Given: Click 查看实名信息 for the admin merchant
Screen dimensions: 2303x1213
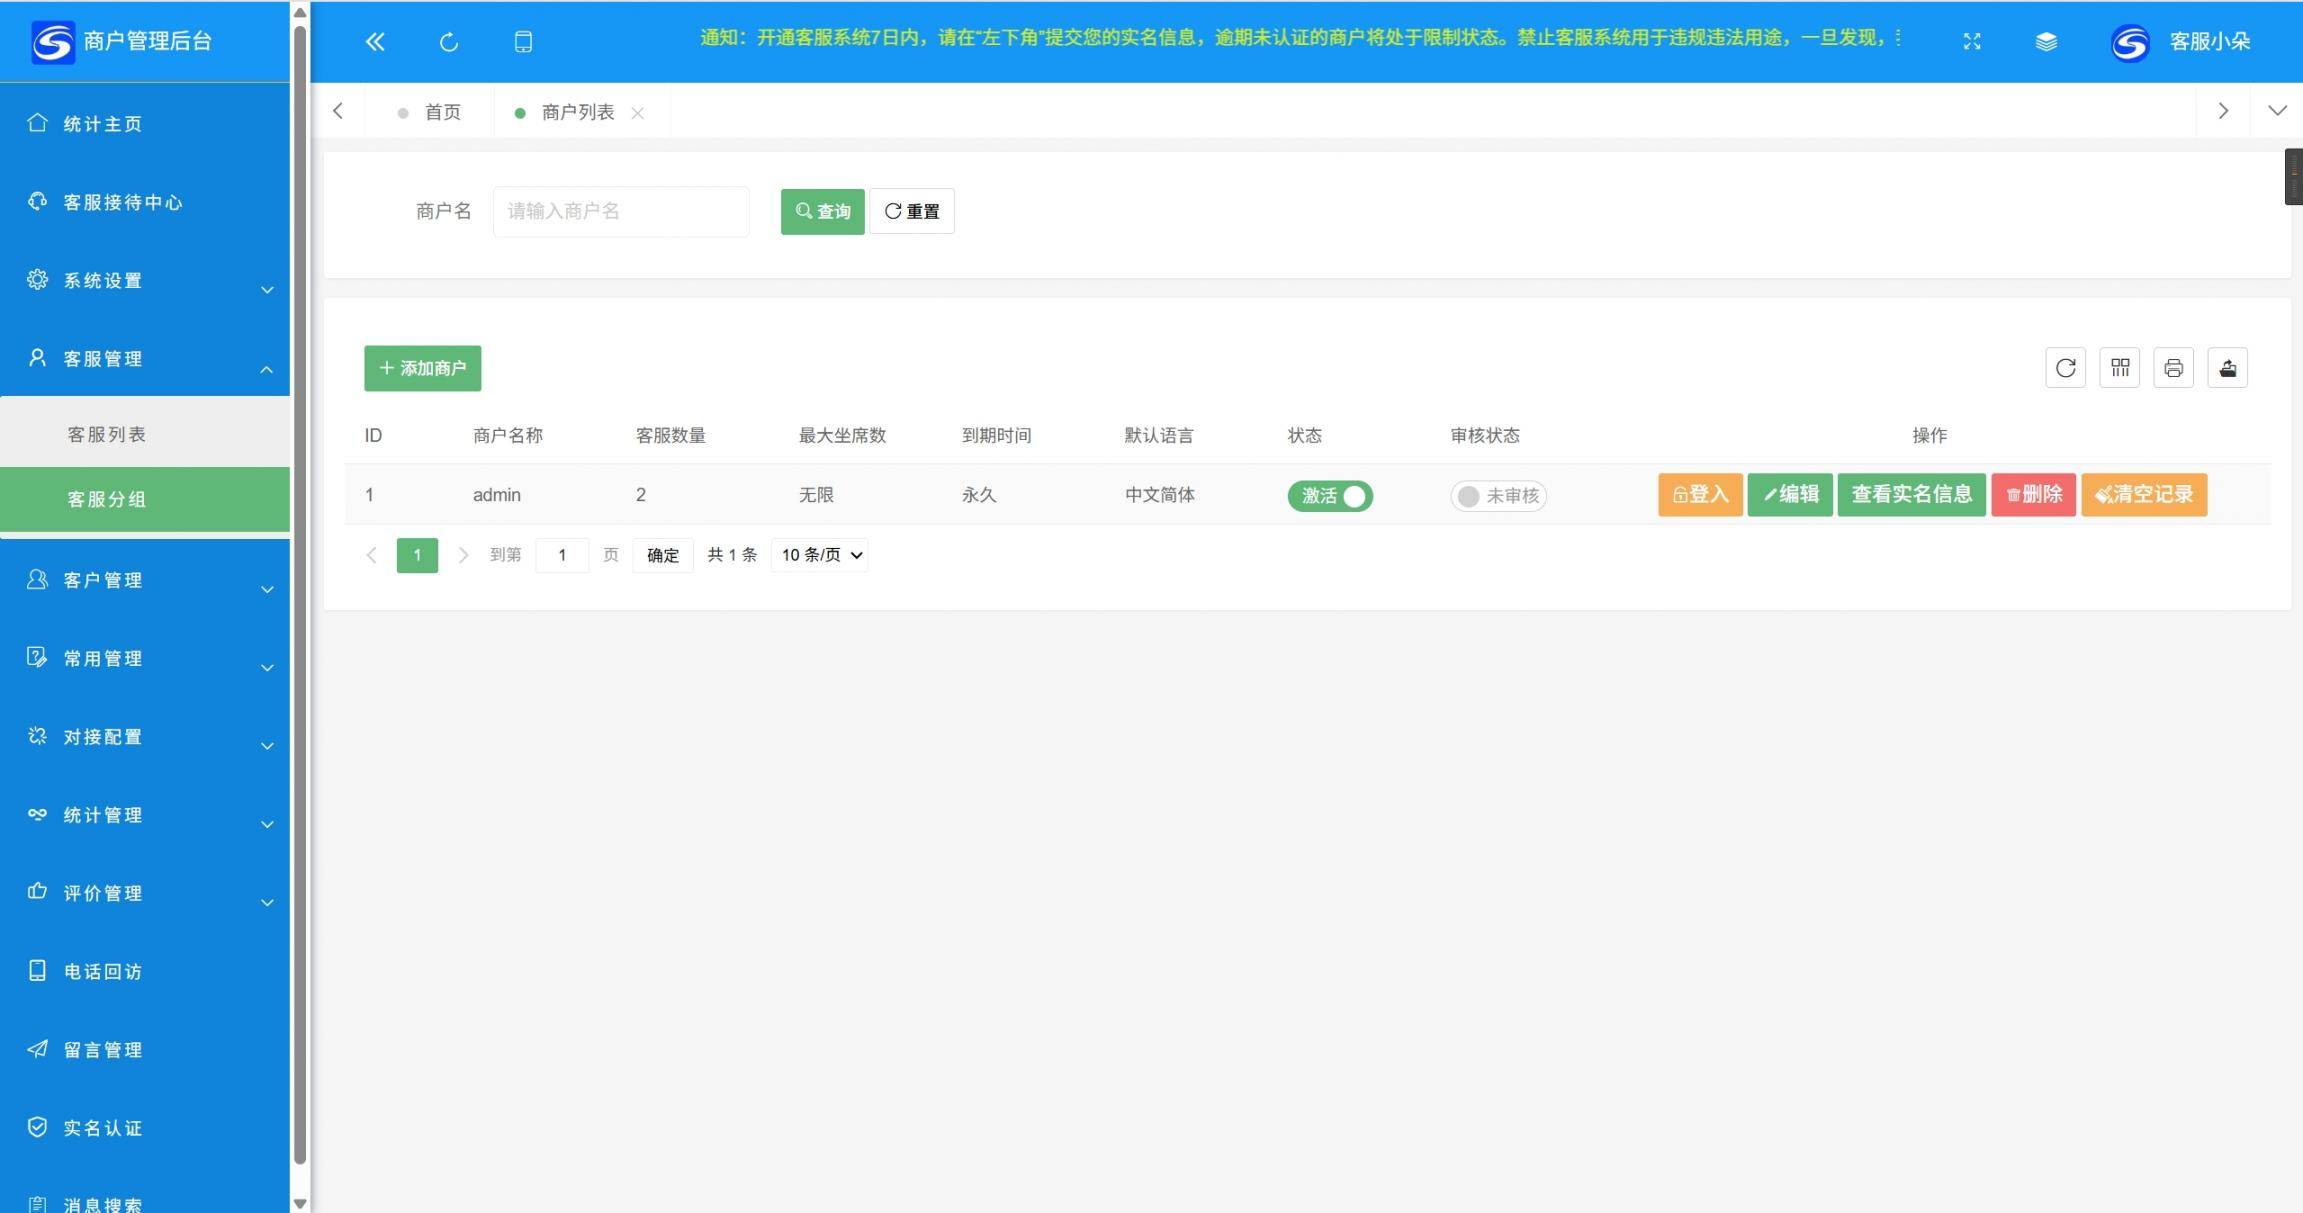Looking at the screenshot, I should tap(1910, 494).
